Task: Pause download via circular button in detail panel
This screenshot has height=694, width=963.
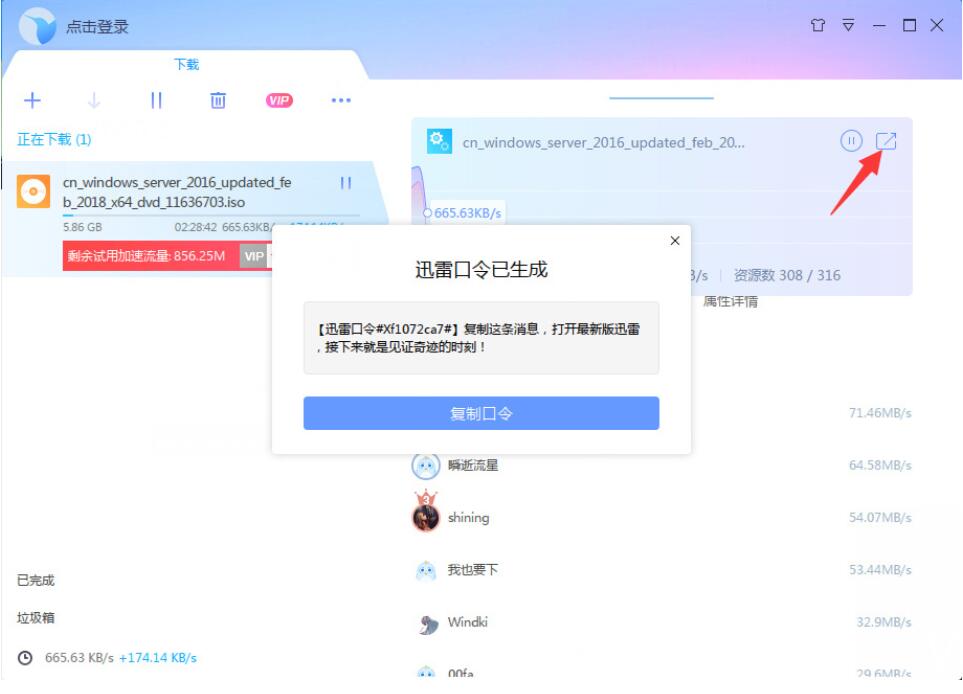Action: click(x=851, y=141)
